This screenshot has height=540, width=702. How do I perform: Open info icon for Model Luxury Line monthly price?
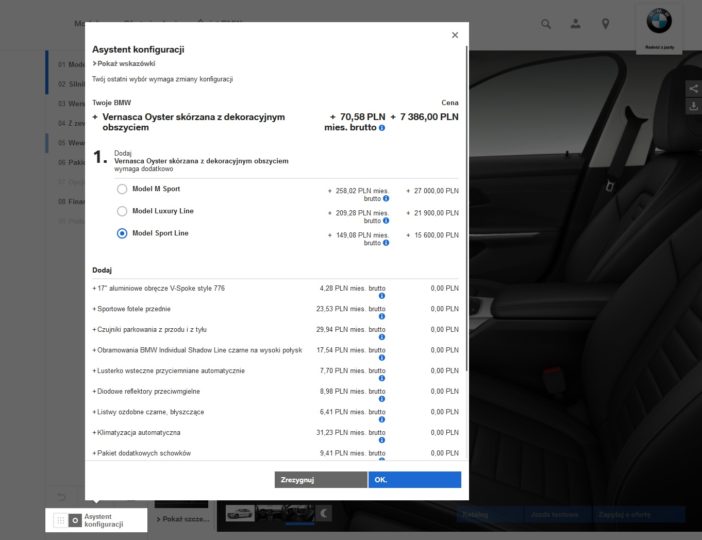(x=386, y=220)
